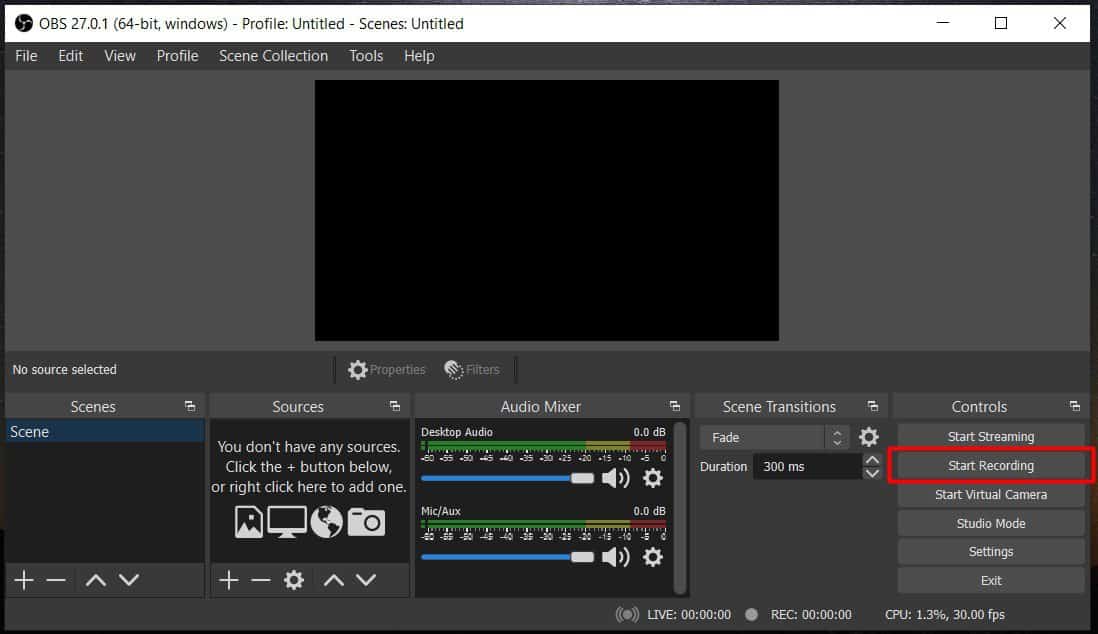Click the Audio Mixer vertical scrollbar

[x=679, y=508]
